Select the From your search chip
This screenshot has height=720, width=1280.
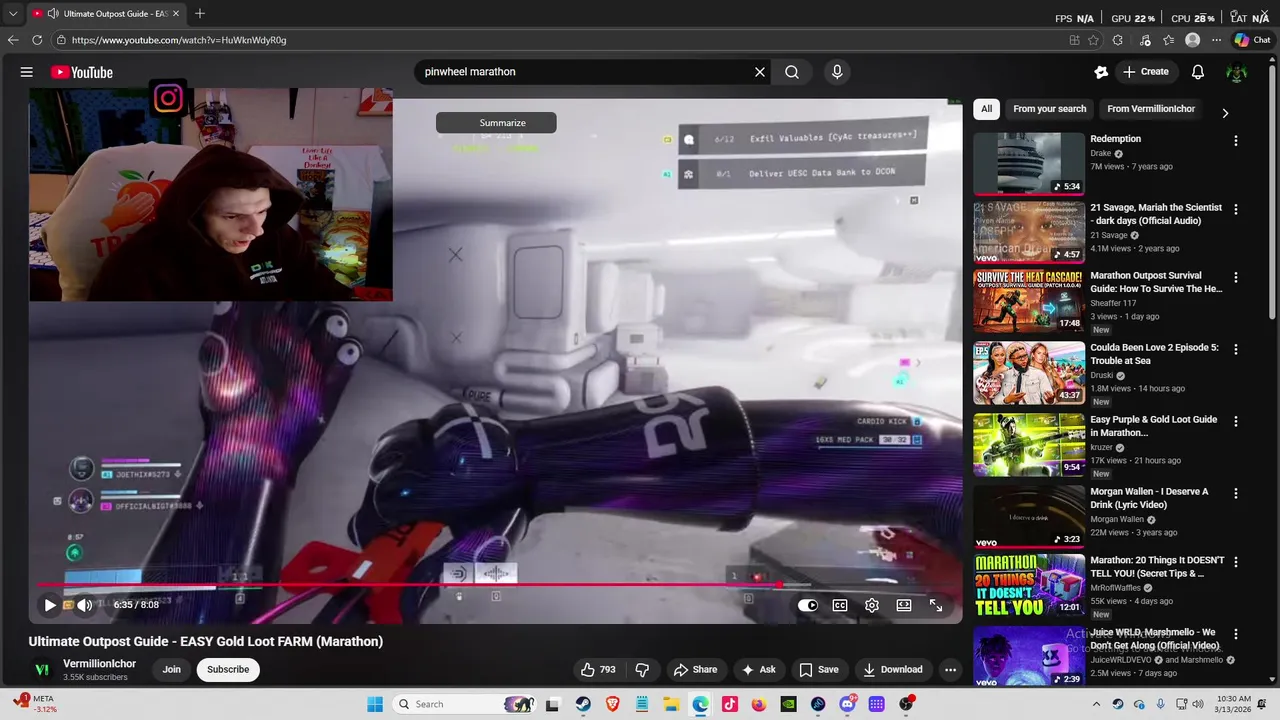click(1049, 109)
